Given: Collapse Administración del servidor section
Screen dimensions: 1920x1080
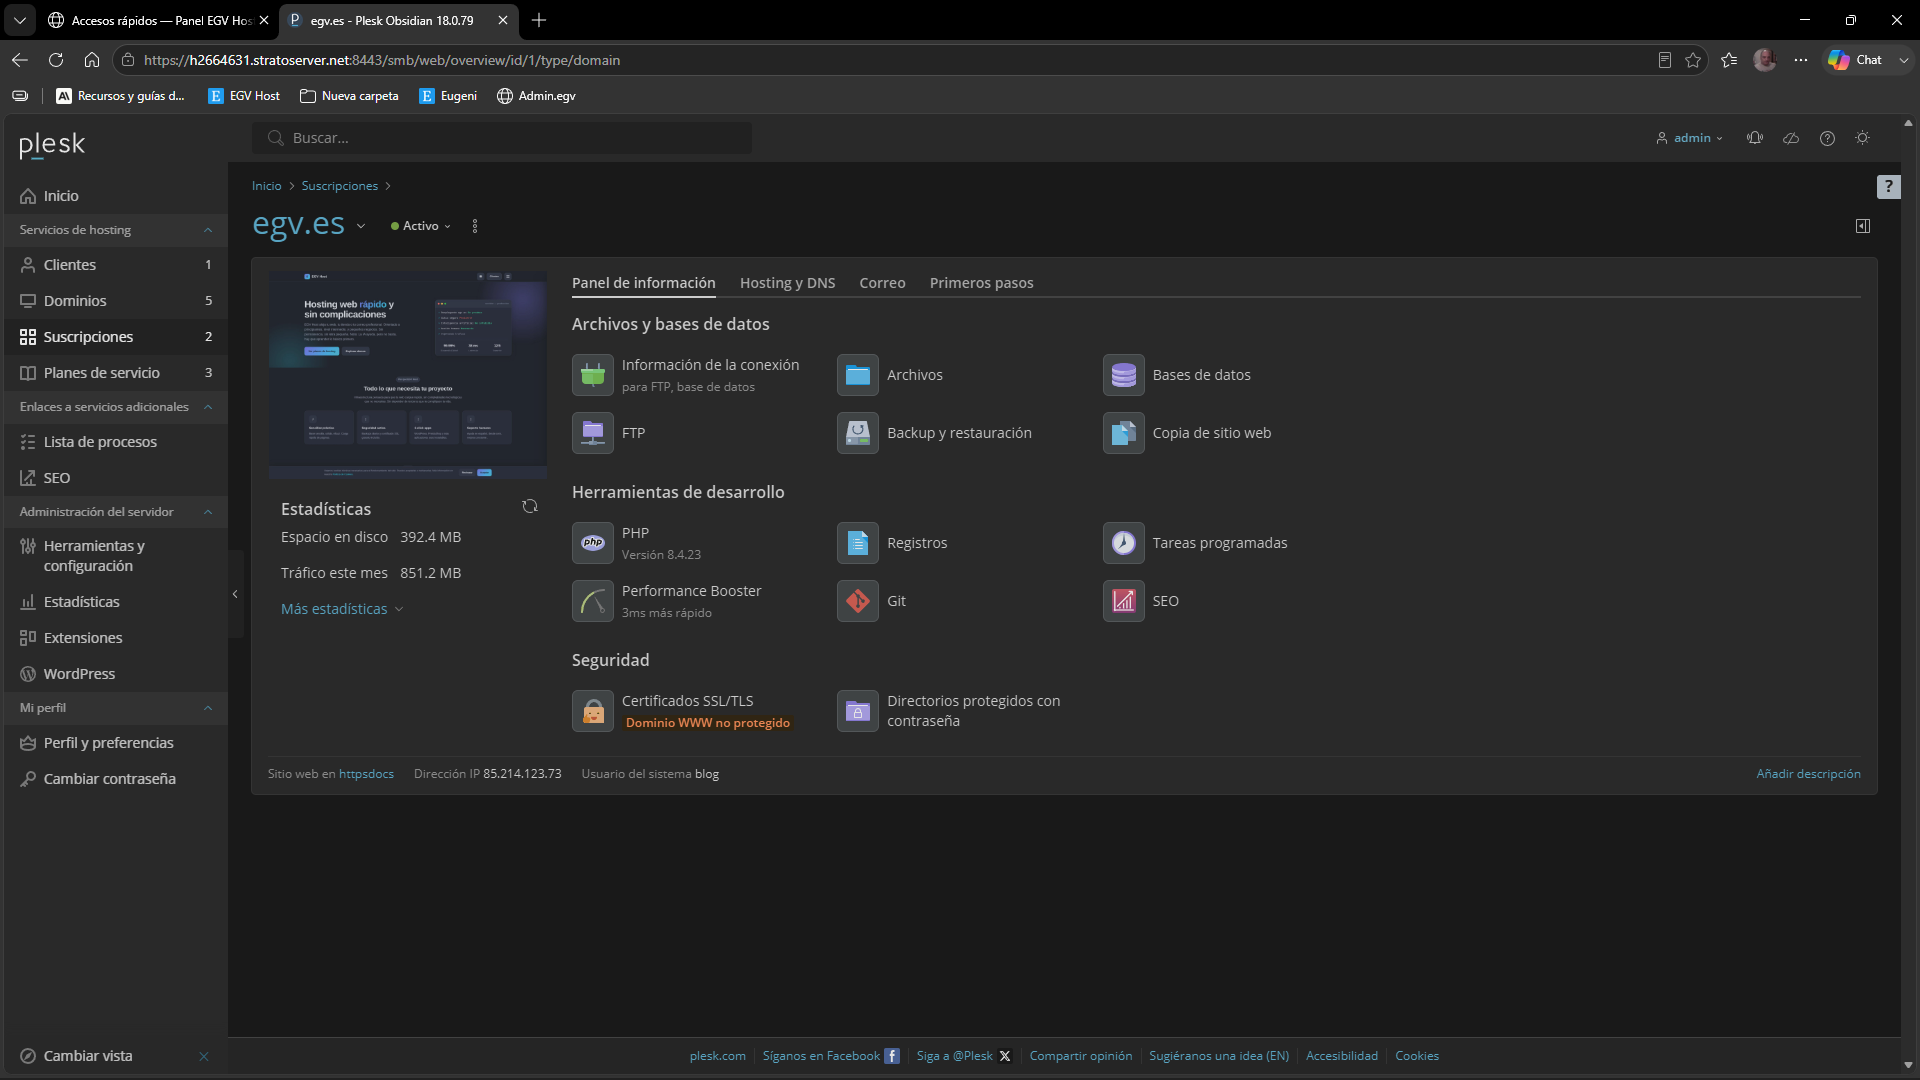Looking at the screenshot, I should 208,512.
